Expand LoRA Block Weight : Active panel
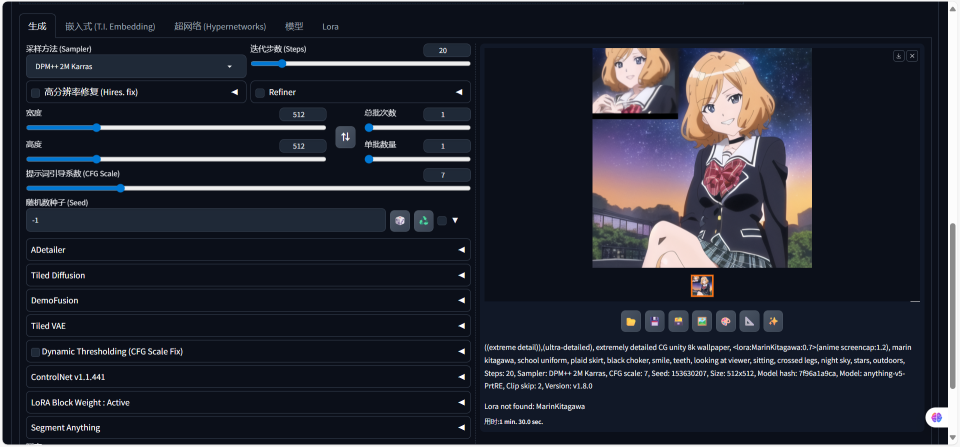This screenshot has width=960, height=447. (249, 402)
